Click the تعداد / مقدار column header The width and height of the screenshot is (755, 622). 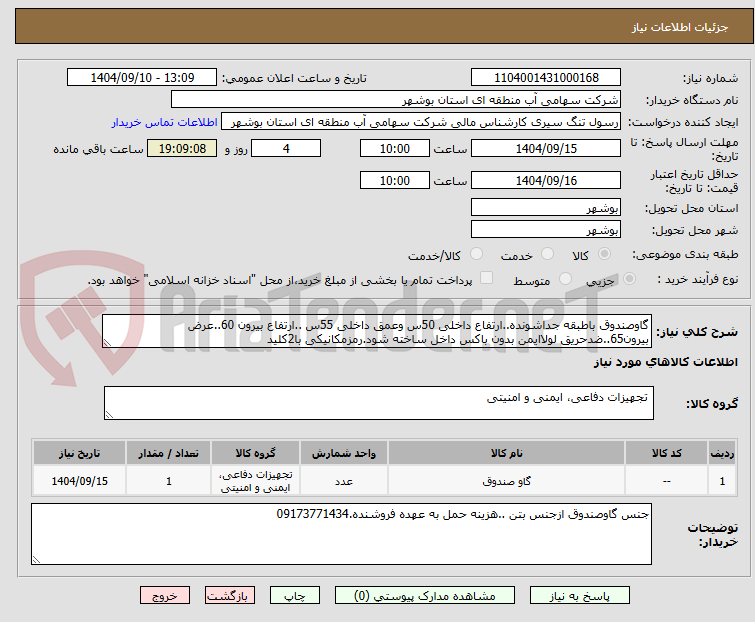169,453
